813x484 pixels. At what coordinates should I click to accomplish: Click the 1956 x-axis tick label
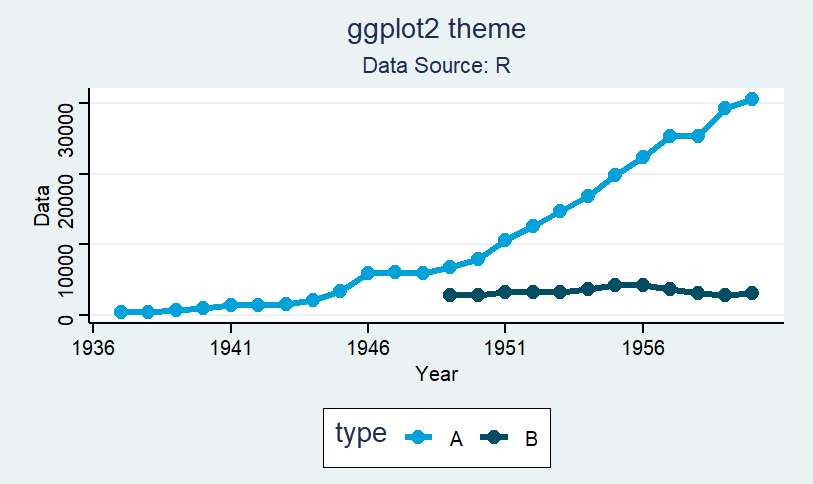[643, 348]
